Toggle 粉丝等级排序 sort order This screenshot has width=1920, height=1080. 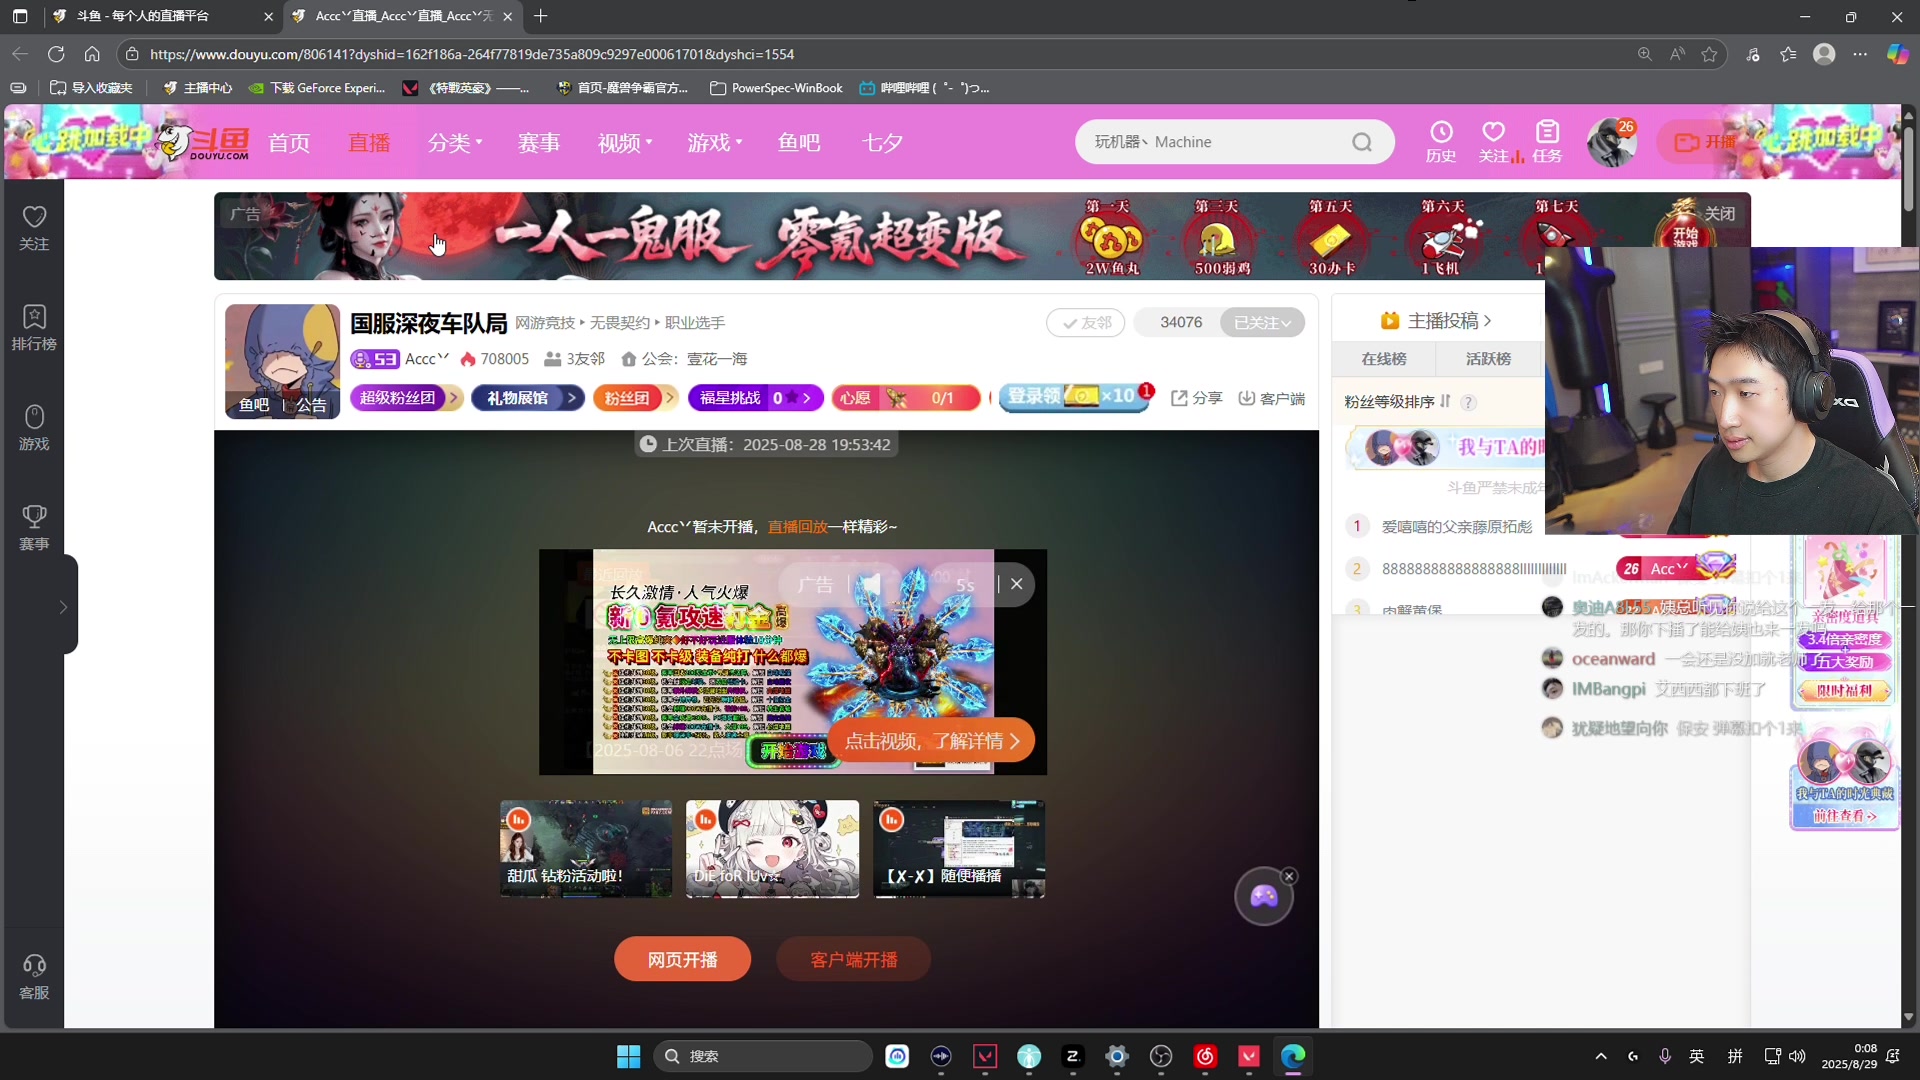pyautogui.click(x=1447, y=401)
